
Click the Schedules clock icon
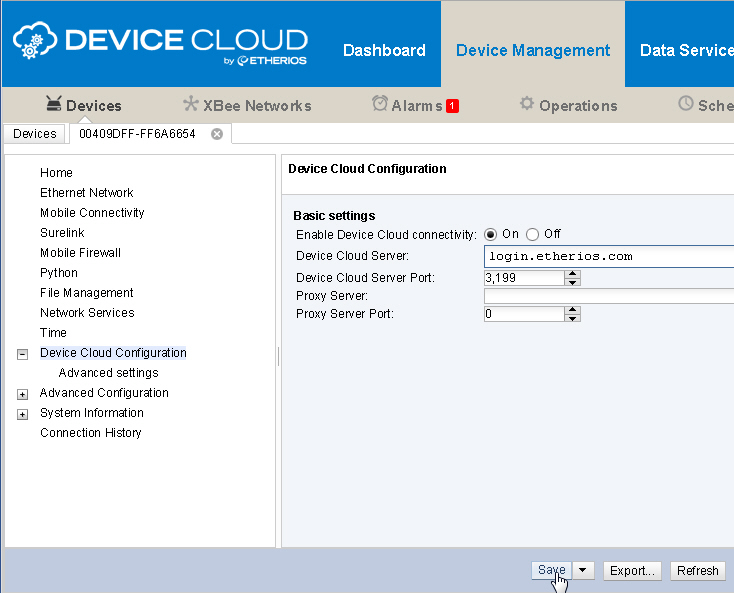click(686, 104)
